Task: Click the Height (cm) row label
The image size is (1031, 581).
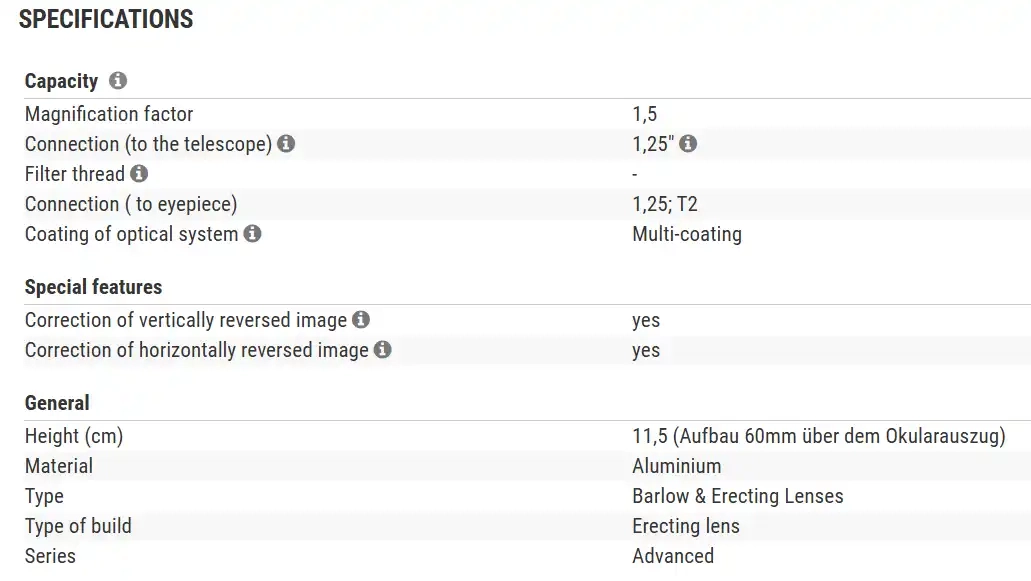Action: click(x=74, y=436)
